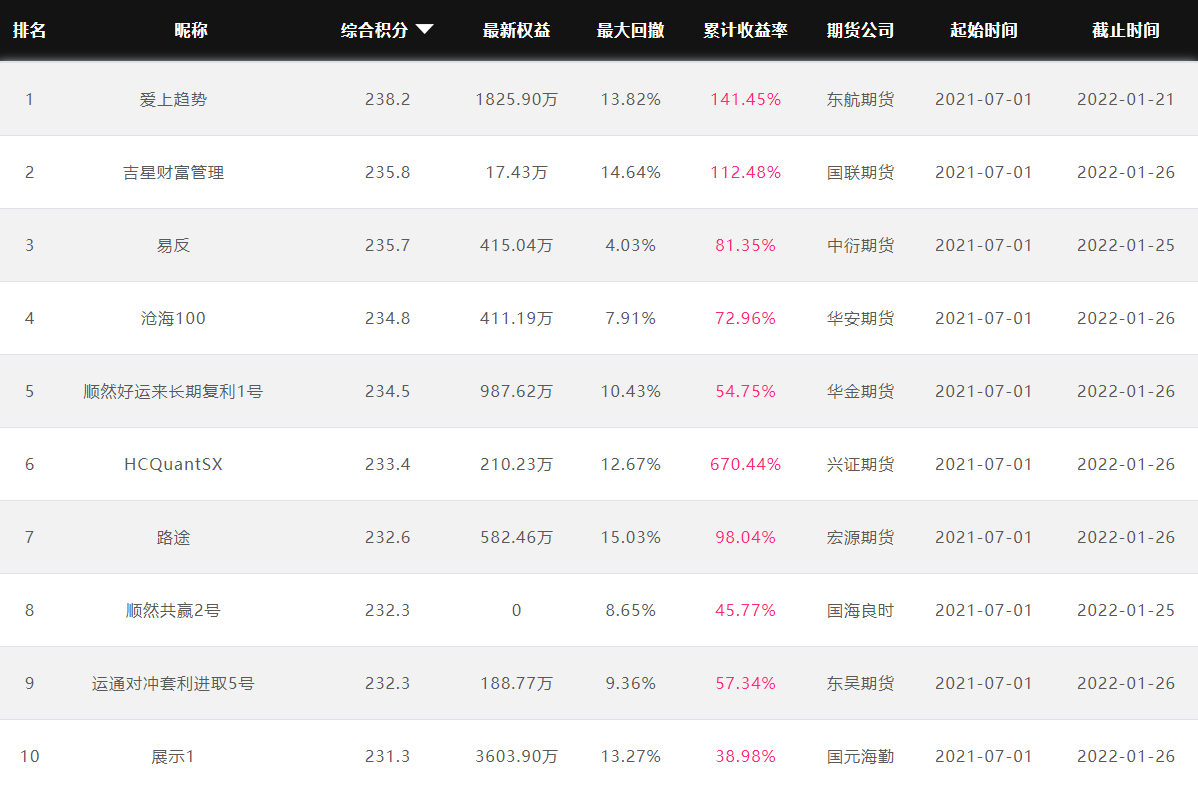Select the 最新权益 column header
1198x790 pixels.
pos(516,31)
